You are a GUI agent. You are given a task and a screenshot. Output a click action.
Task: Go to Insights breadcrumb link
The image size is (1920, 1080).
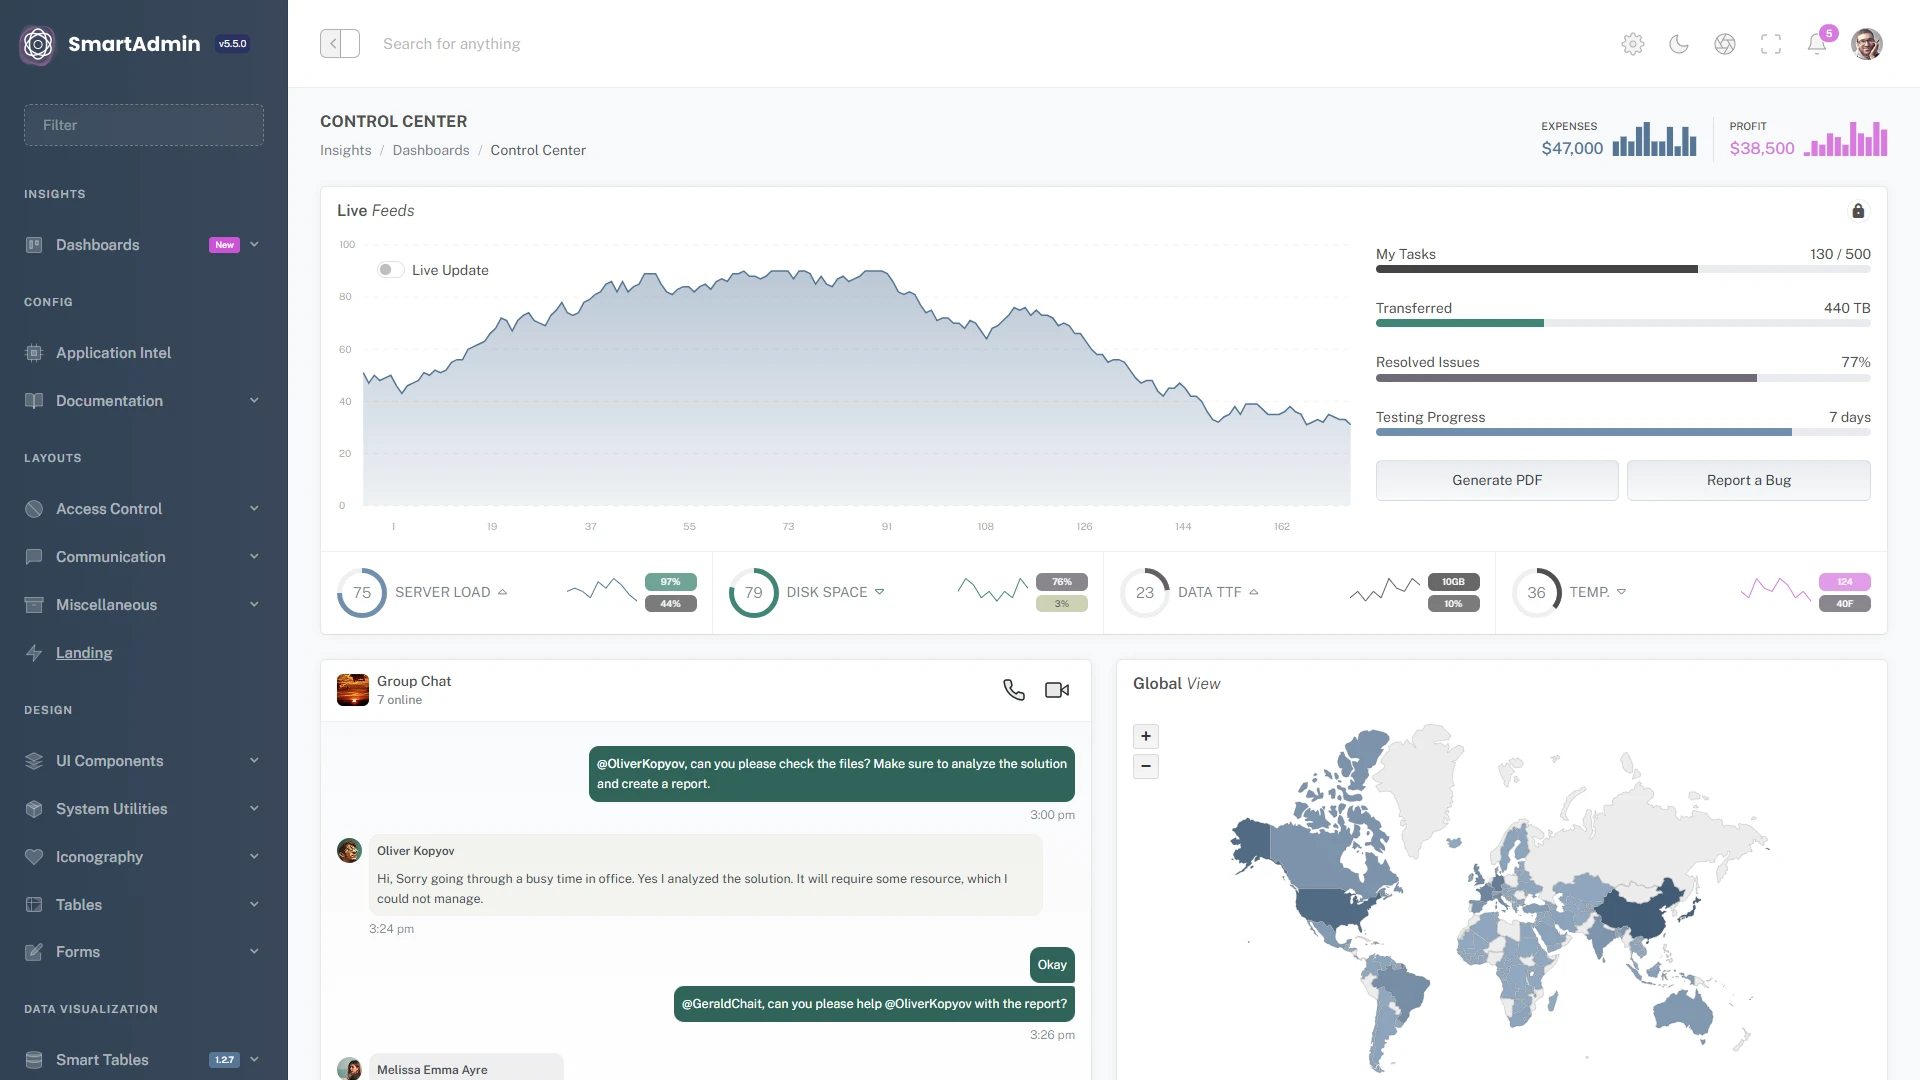[345, 151]
